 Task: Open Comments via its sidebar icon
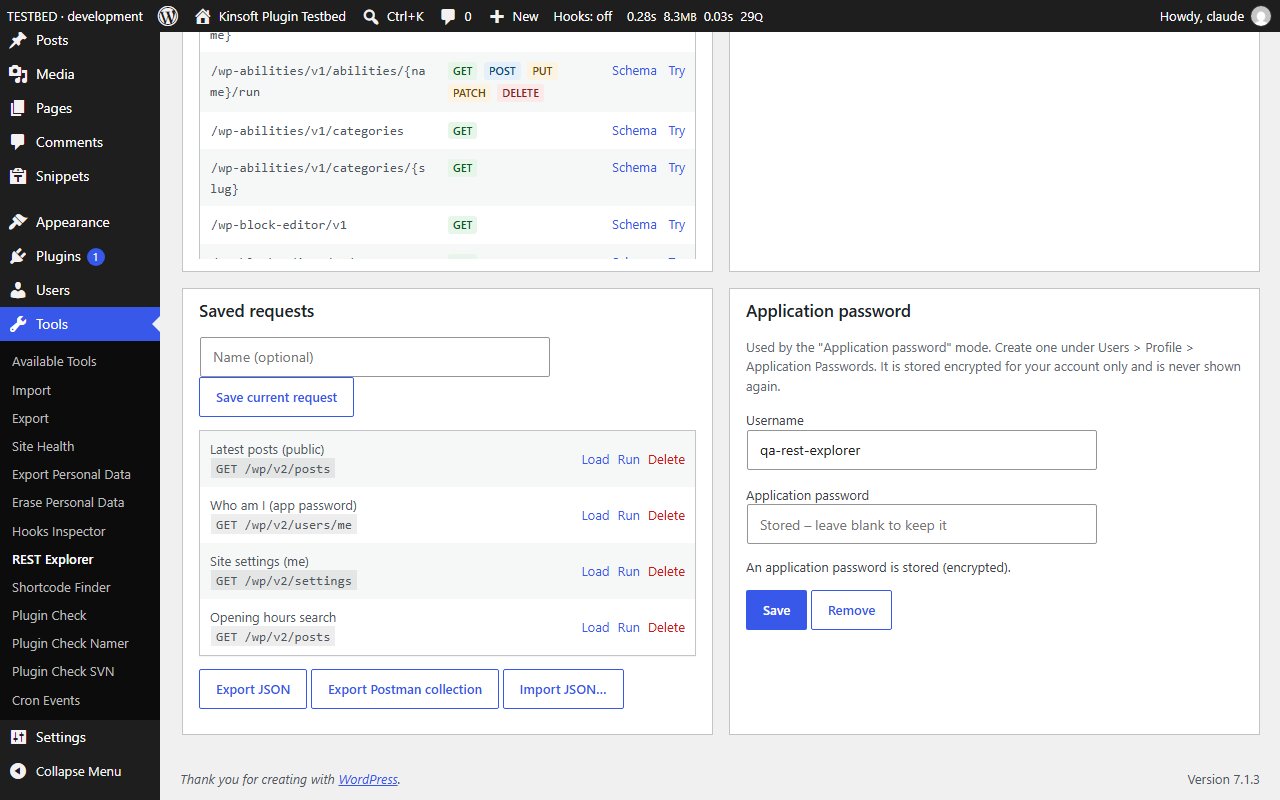pos(18,143)
